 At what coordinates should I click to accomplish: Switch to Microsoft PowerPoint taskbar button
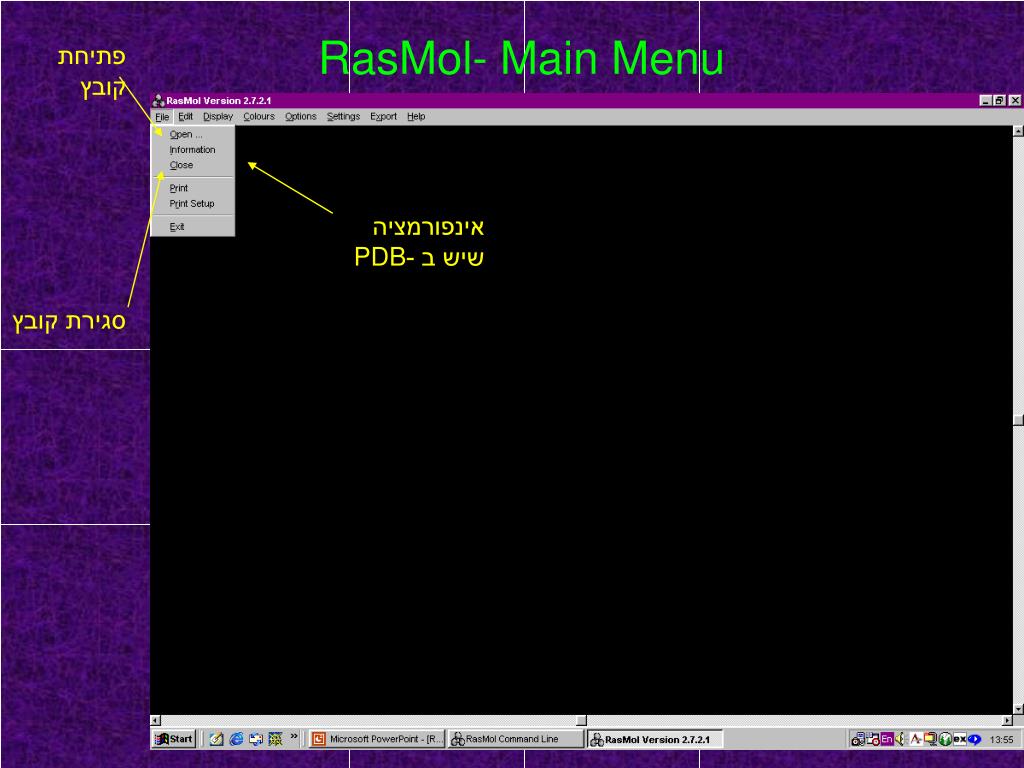click(x=377, y=739)
